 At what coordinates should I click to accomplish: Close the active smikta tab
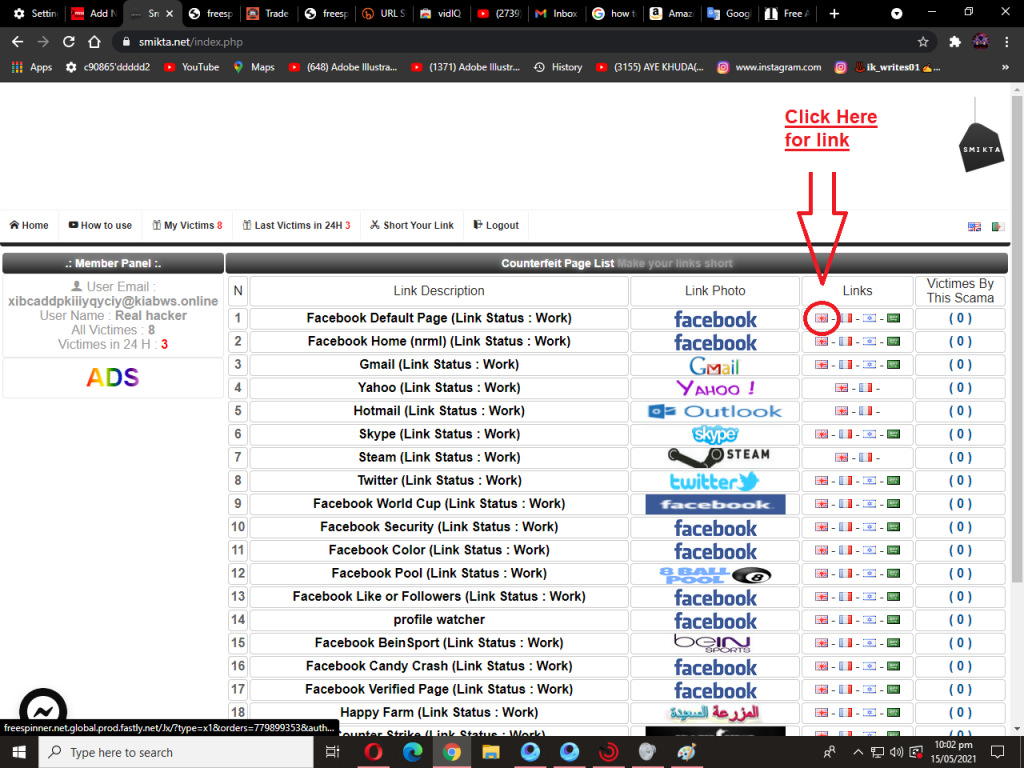point(169,13)
